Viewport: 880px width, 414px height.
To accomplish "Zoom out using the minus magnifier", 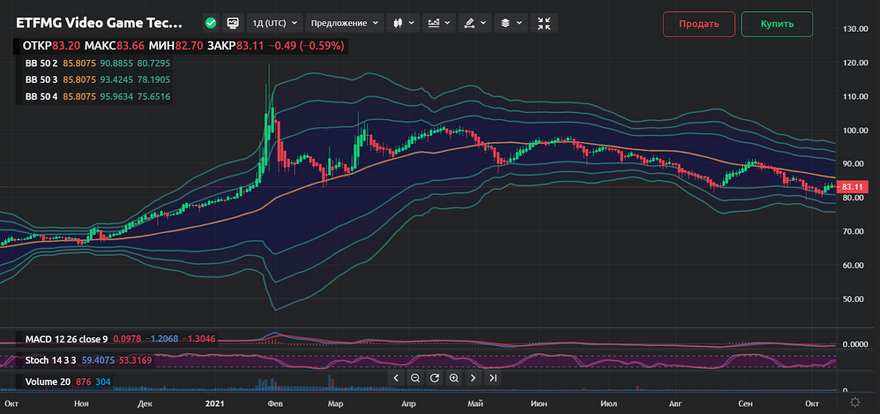I will (415, 378).
